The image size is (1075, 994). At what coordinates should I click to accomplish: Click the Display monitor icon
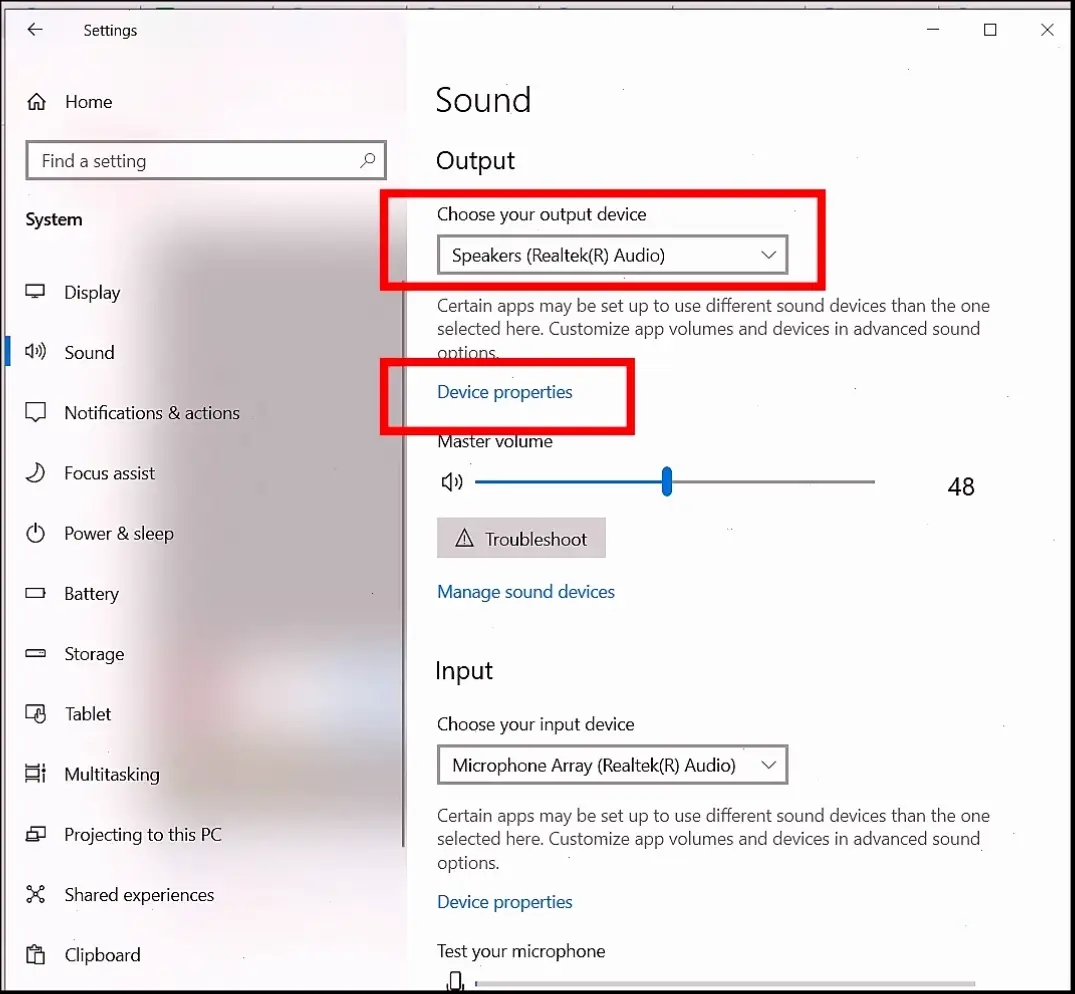click(36, 292)
